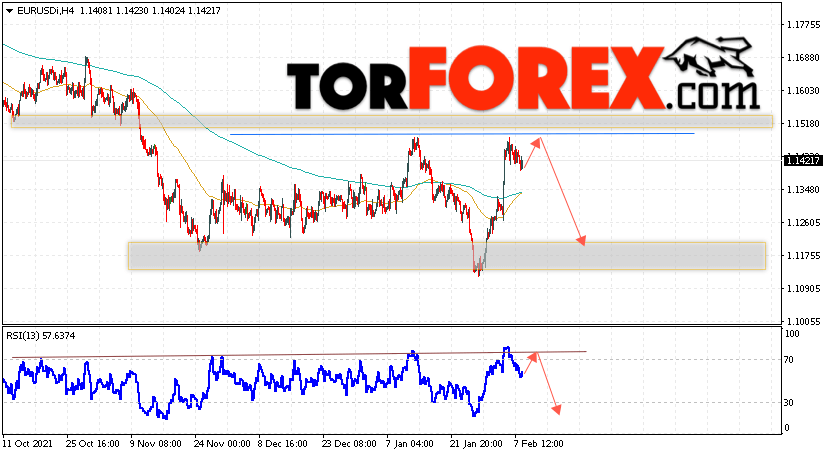Click the 1.16030 price axis label
Viewport: 827px width, 455px height.
pyautogui.click(x=803, y=91)
